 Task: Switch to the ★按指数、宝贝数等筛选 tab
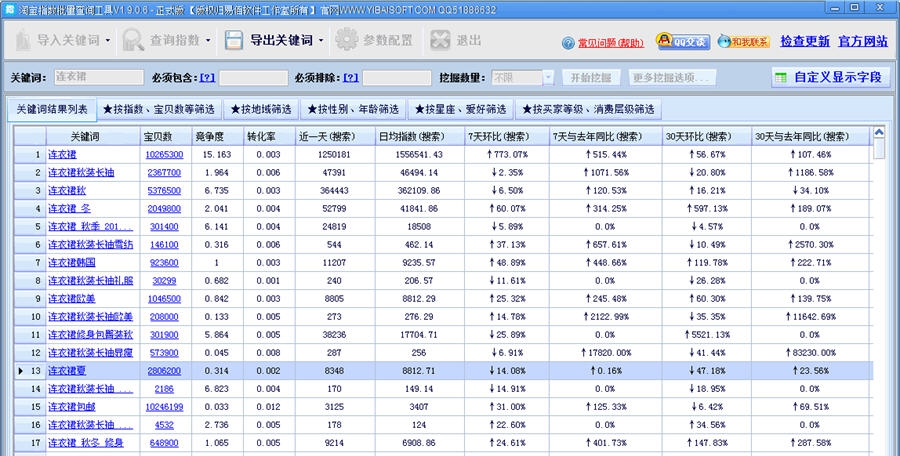158,109
